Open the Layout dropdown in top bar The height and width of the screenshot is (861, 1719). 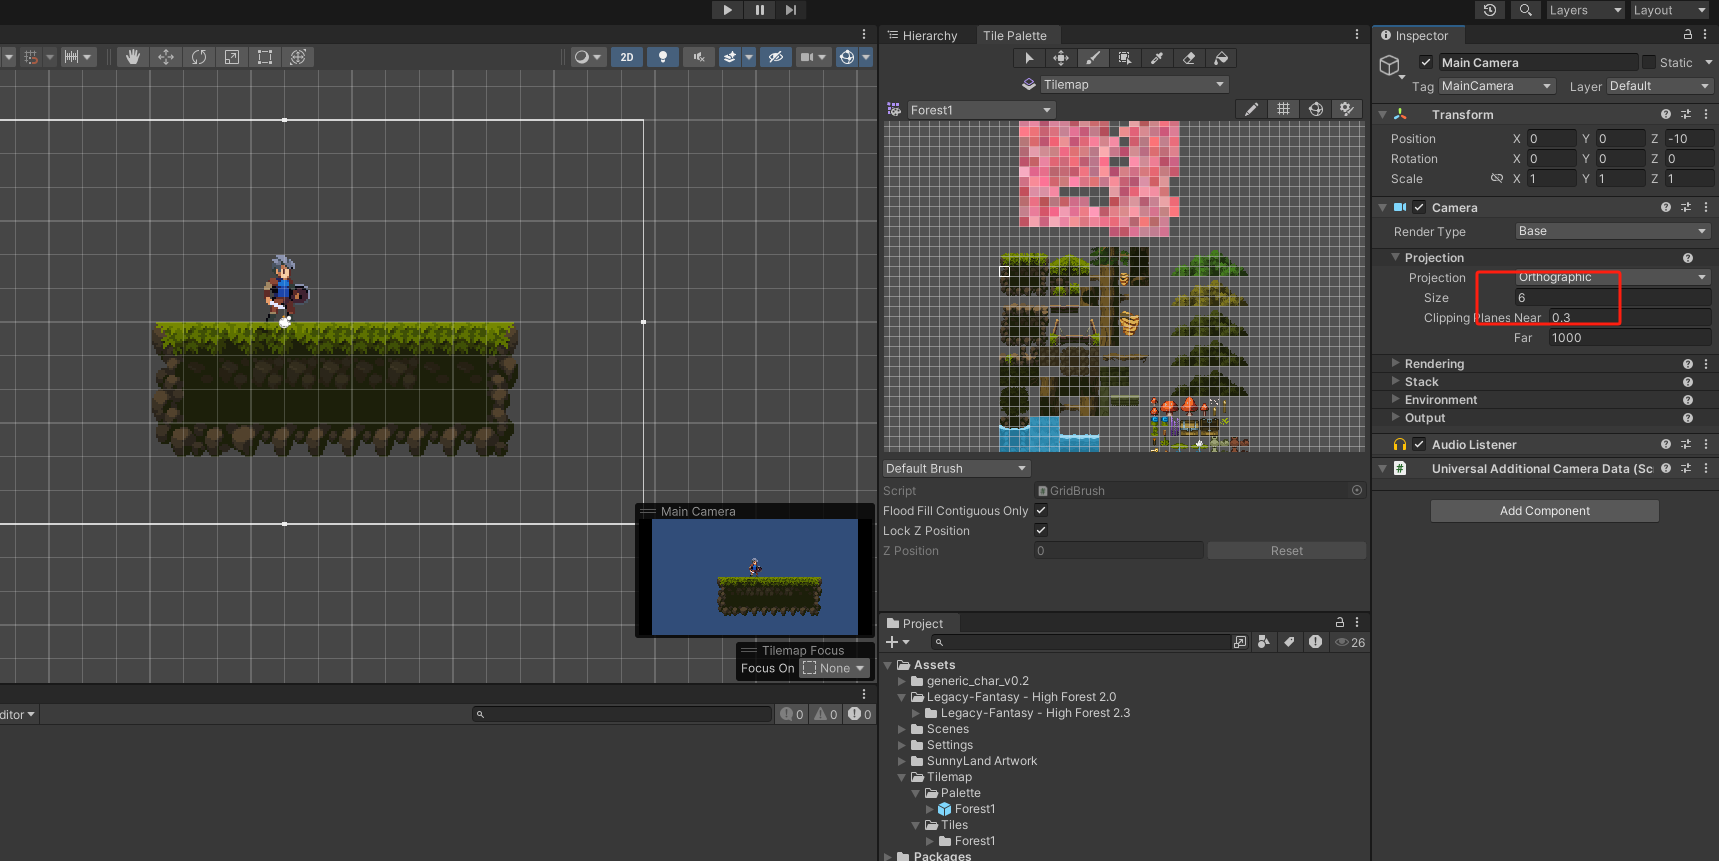tap(1670, 10)
